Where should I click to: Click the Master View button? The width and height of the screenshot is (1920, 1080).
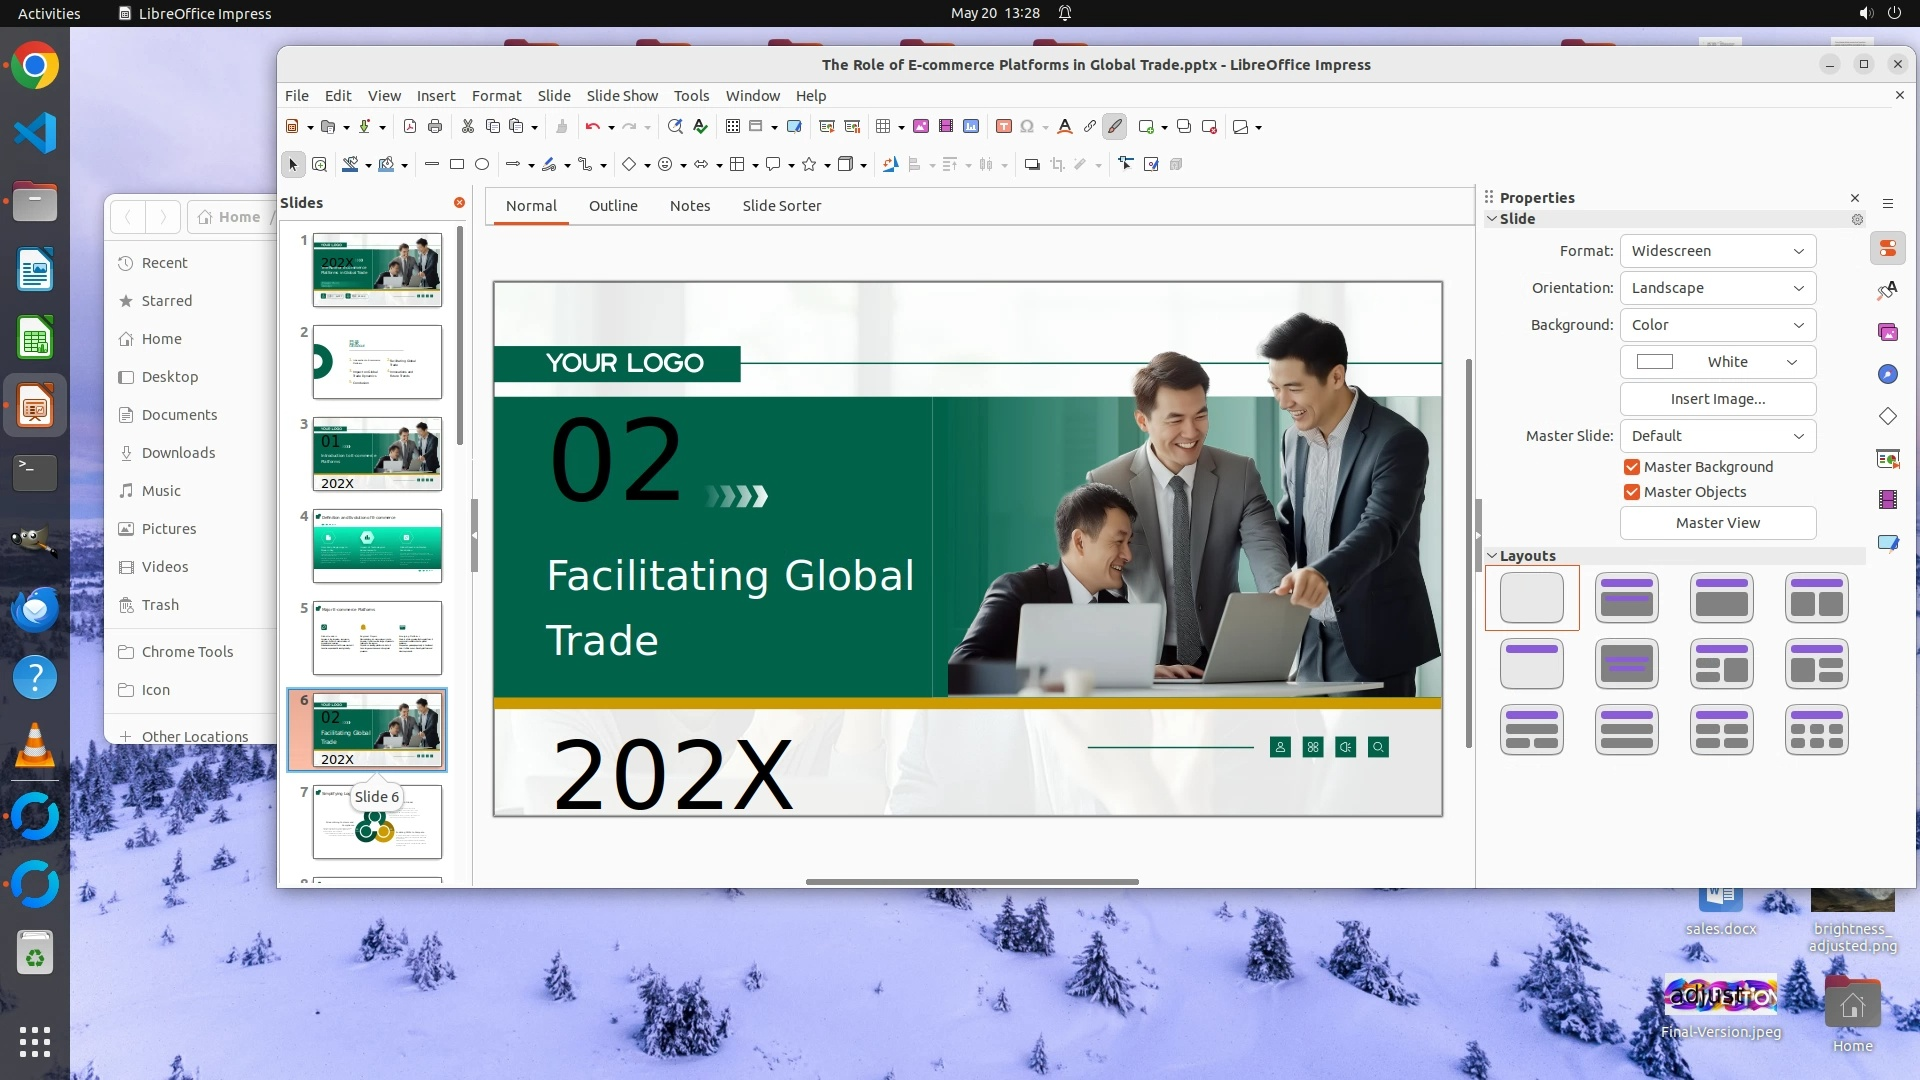(x=1717, y=523)
